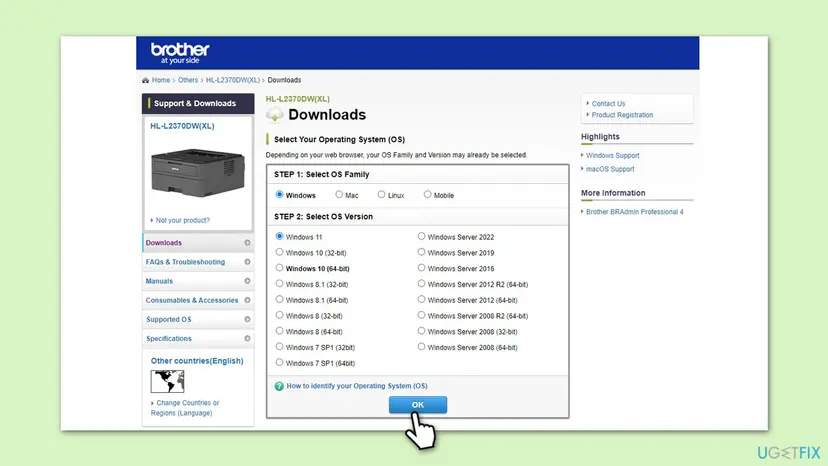Select the Mobile OS family radio
This screenshot has height=466, width=828.
tap(427, 194)
